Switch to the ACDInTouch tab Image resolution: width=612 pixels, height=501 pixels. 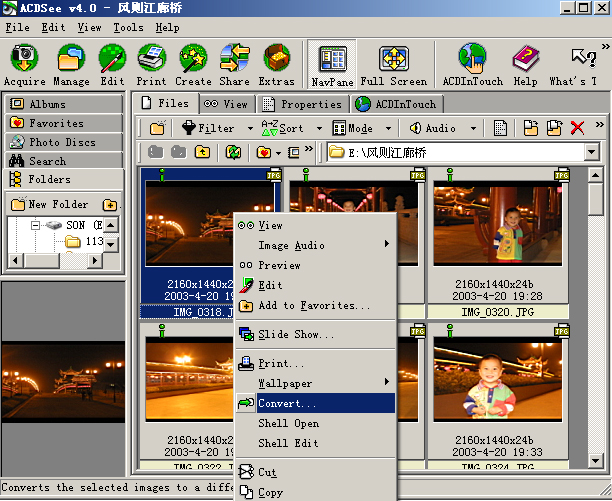click(x=397, y=104)
